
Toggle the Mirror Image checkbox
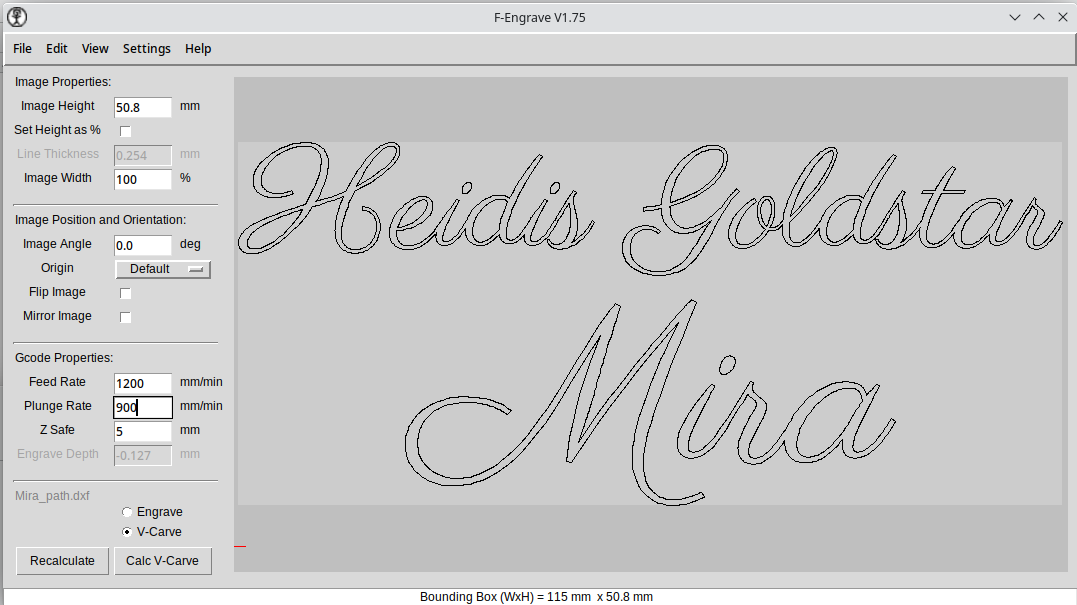click(x=126, y=317)
